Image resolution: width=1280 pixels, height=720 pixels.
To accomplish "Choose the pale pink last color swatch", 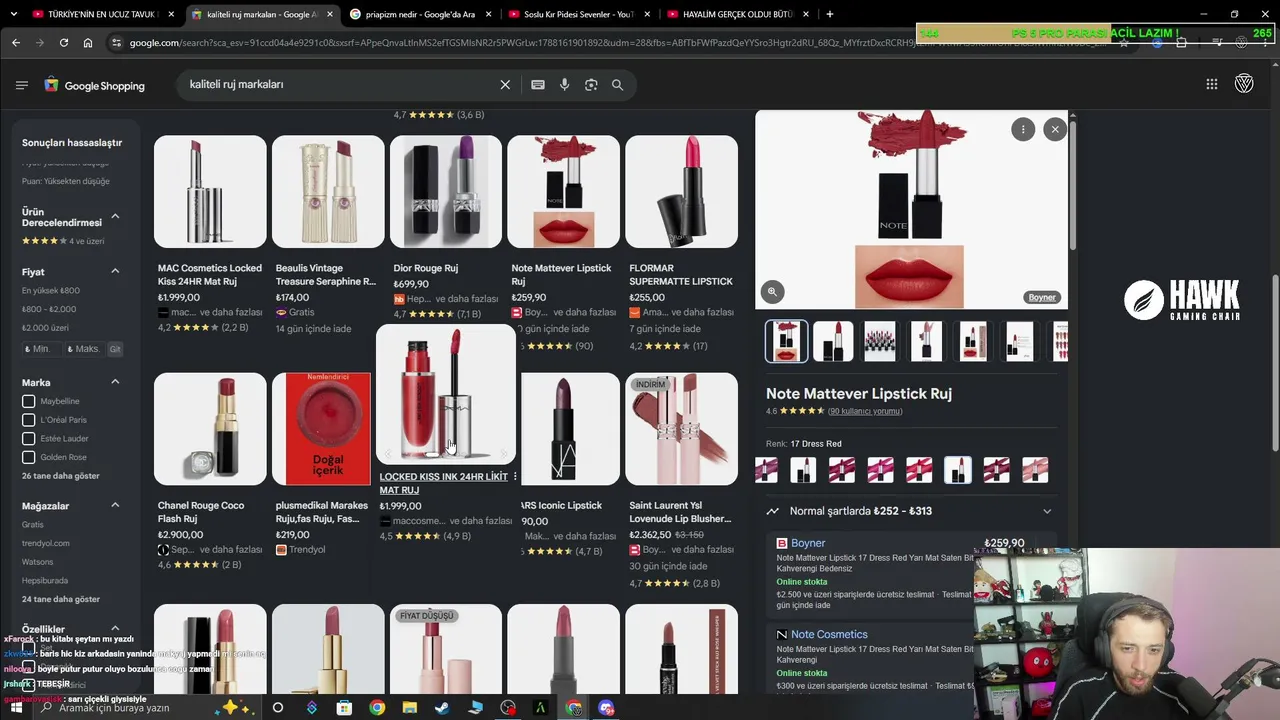I will click(1035, 469).
